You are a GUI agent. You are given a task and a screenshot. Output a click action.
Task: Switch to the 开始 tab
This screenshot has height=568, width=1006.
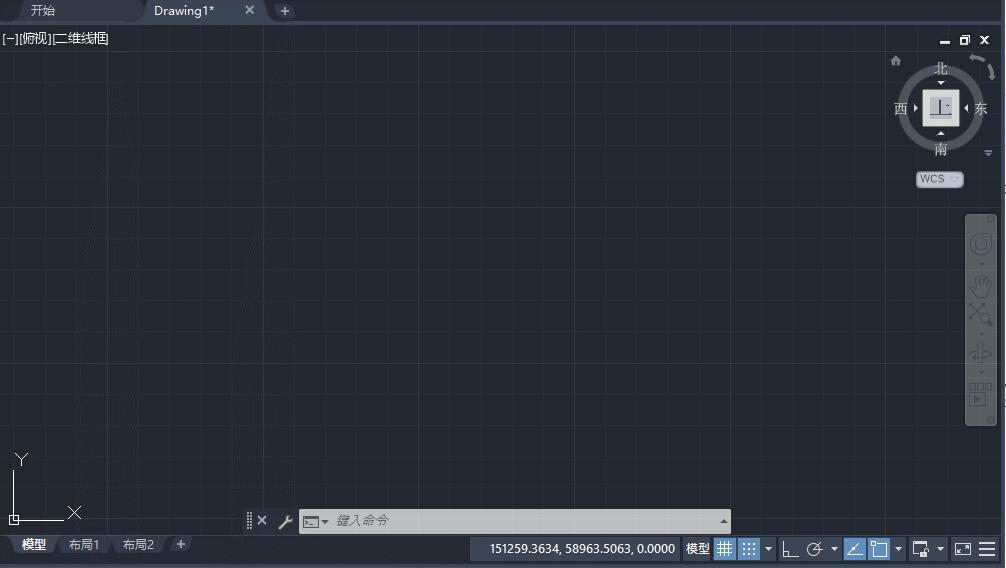[43, 10]
